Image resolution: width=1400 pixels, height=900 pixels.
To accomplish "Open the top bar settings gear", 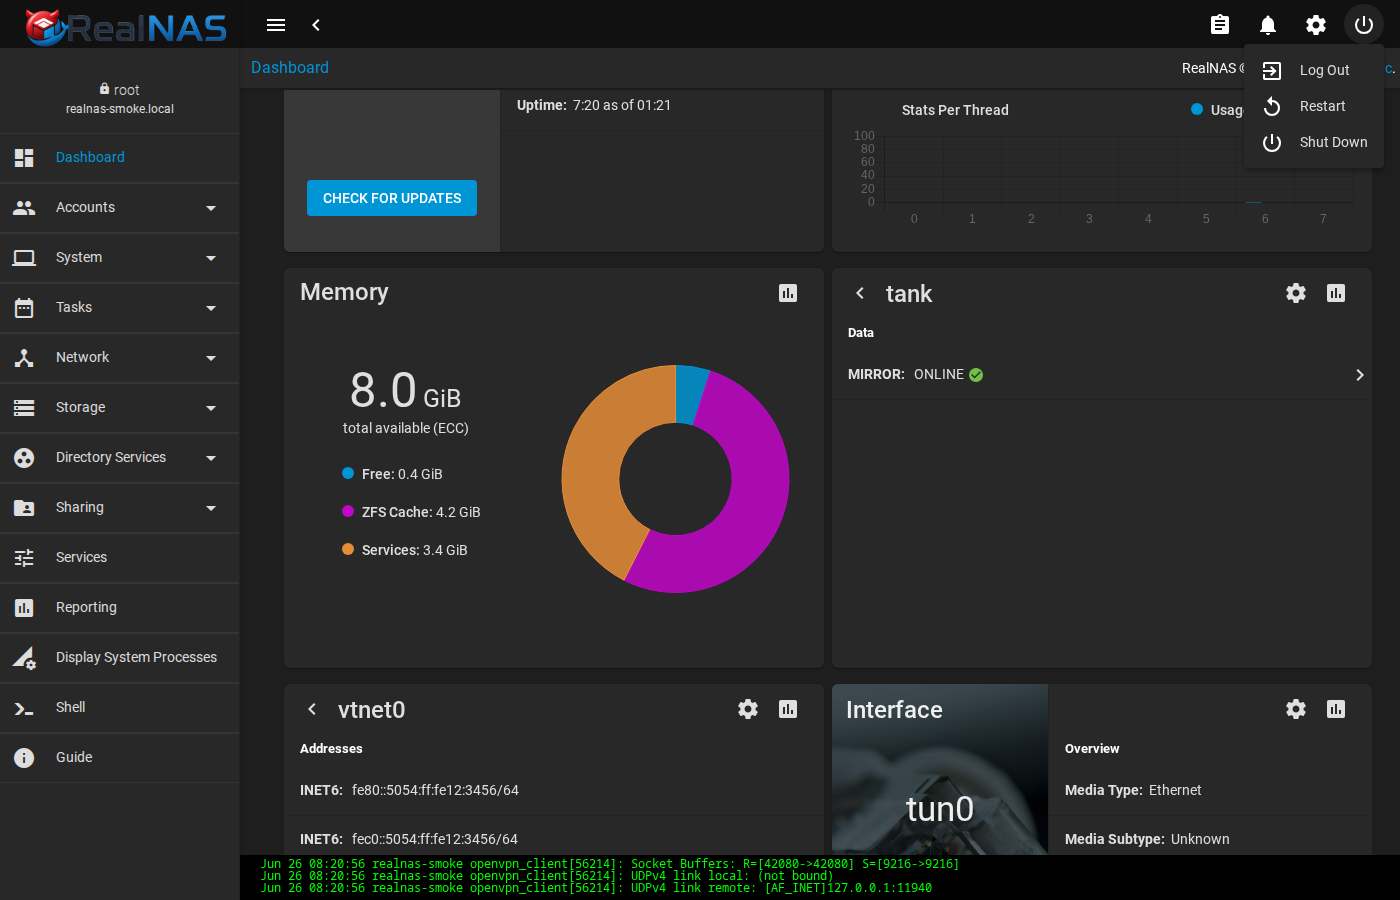I will coord(1316,25).
